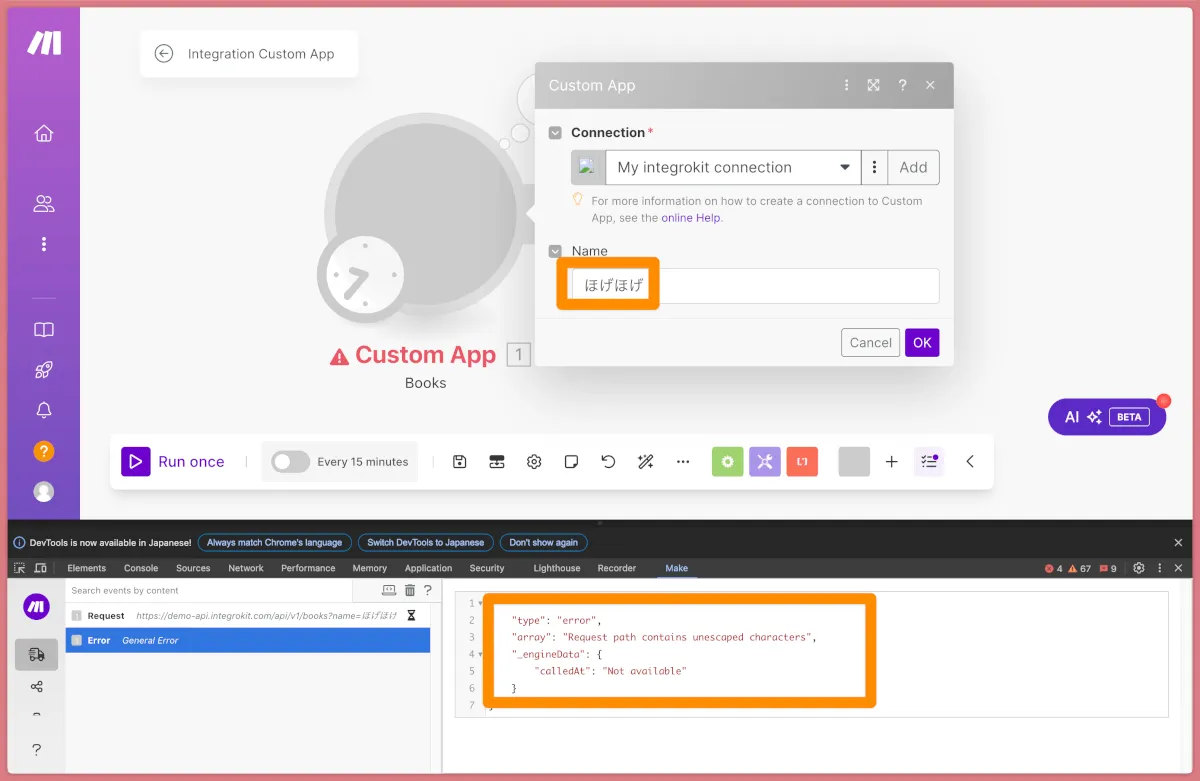Open the three-dot menu in Custom App header
This screenshot has width=1200, height=781.
pos(846,86)
